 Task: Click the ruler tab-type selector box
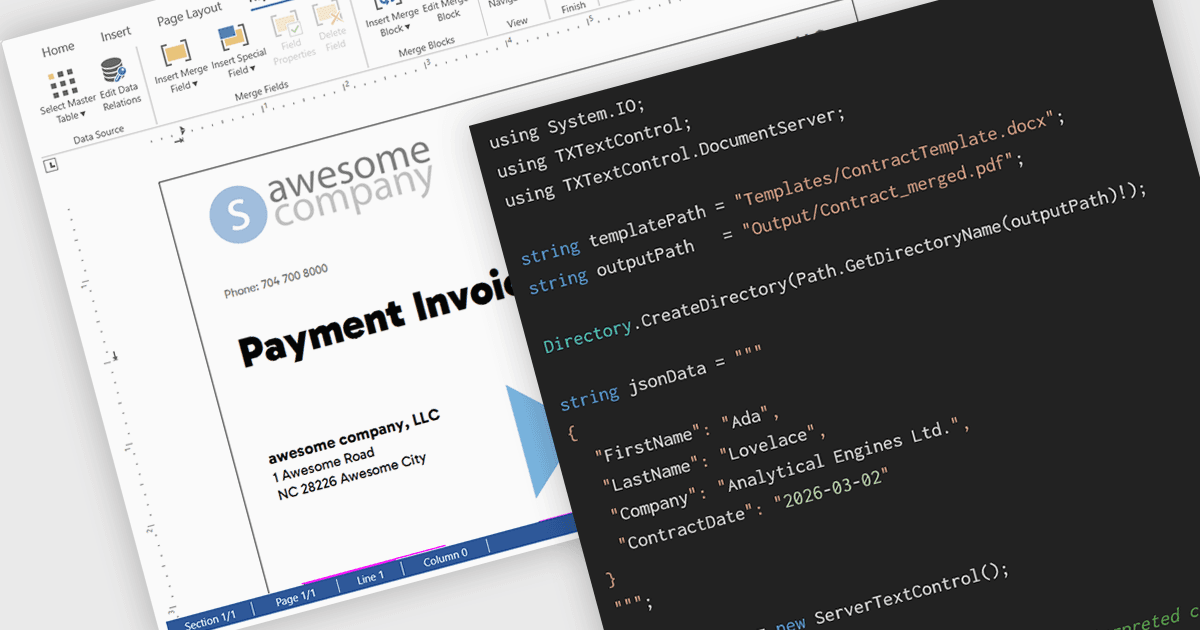(x=51, y=166)
